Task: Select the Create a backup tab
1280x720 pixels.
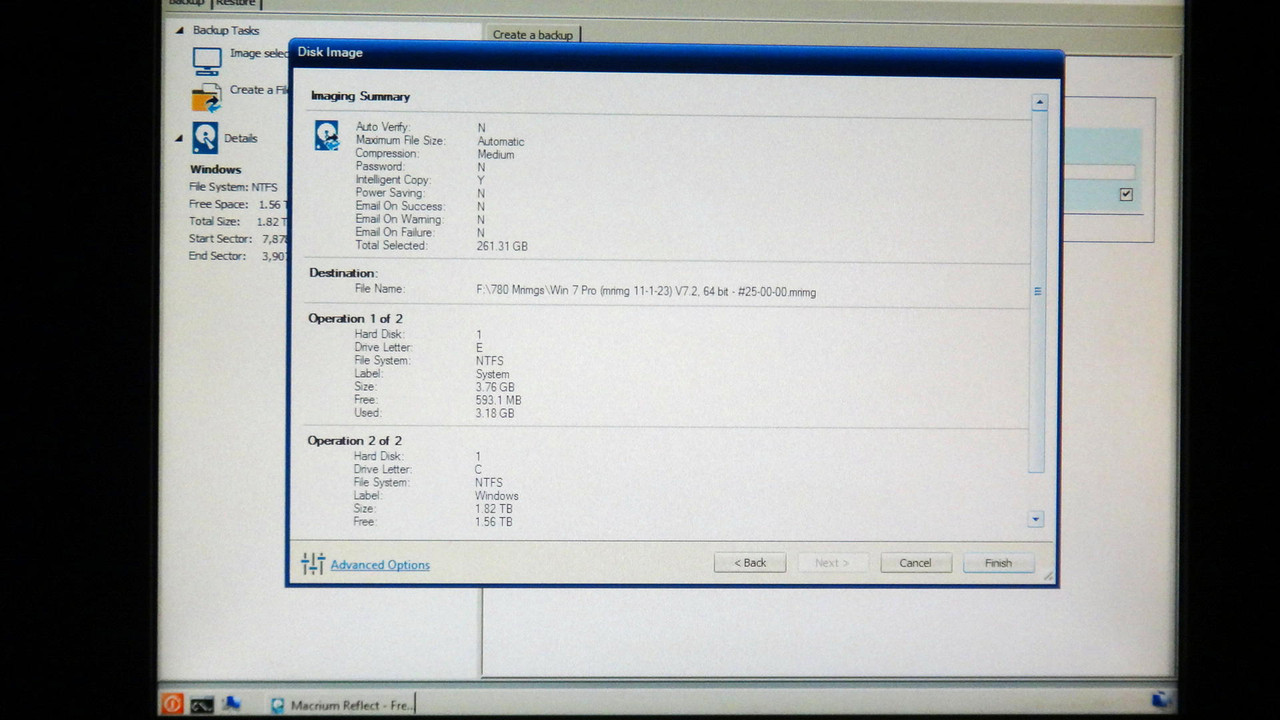Action: (533, 34)
